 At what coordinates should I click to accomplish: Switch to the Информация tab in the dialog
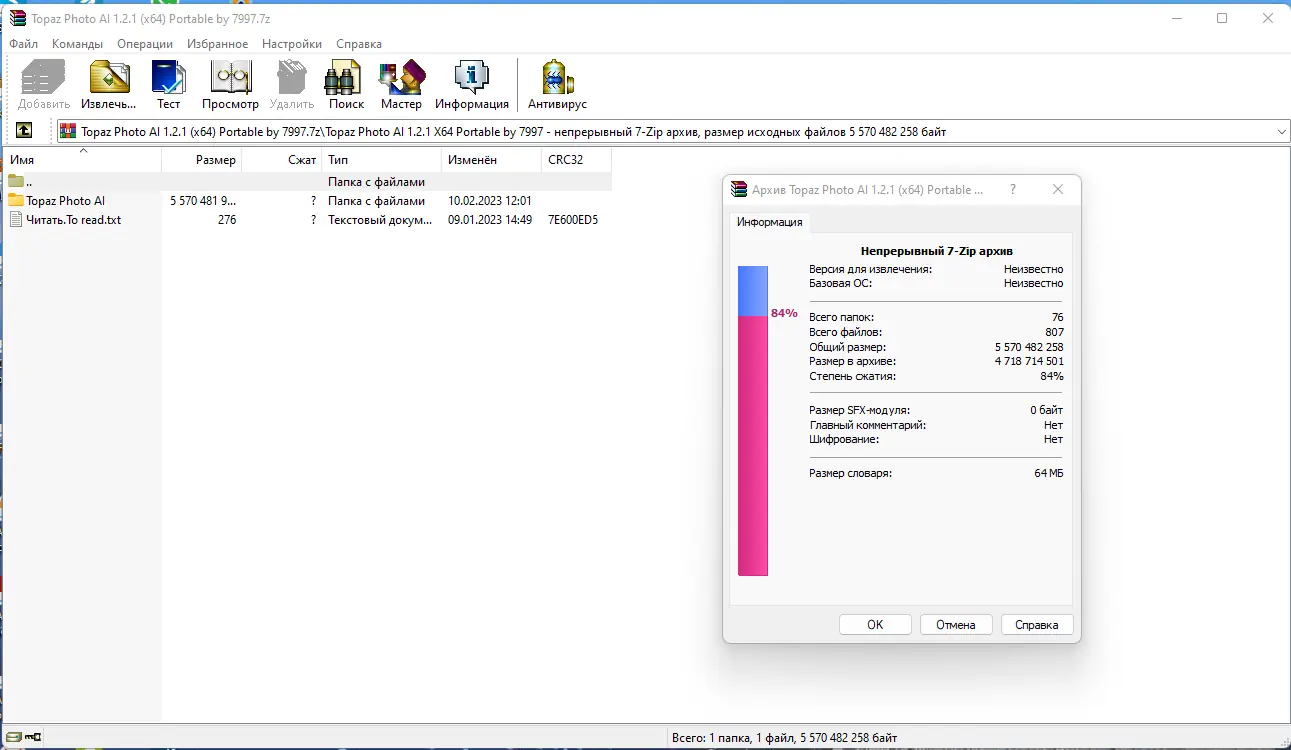[769, 222]
